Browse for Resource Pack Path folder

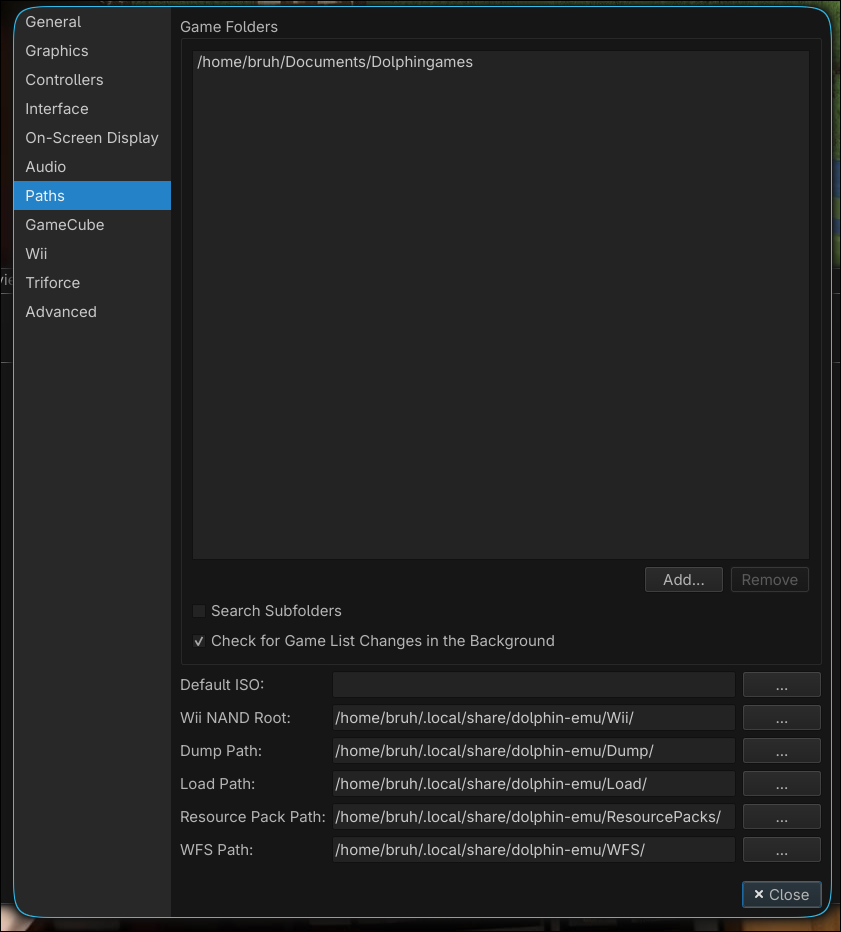click(782, 817)
